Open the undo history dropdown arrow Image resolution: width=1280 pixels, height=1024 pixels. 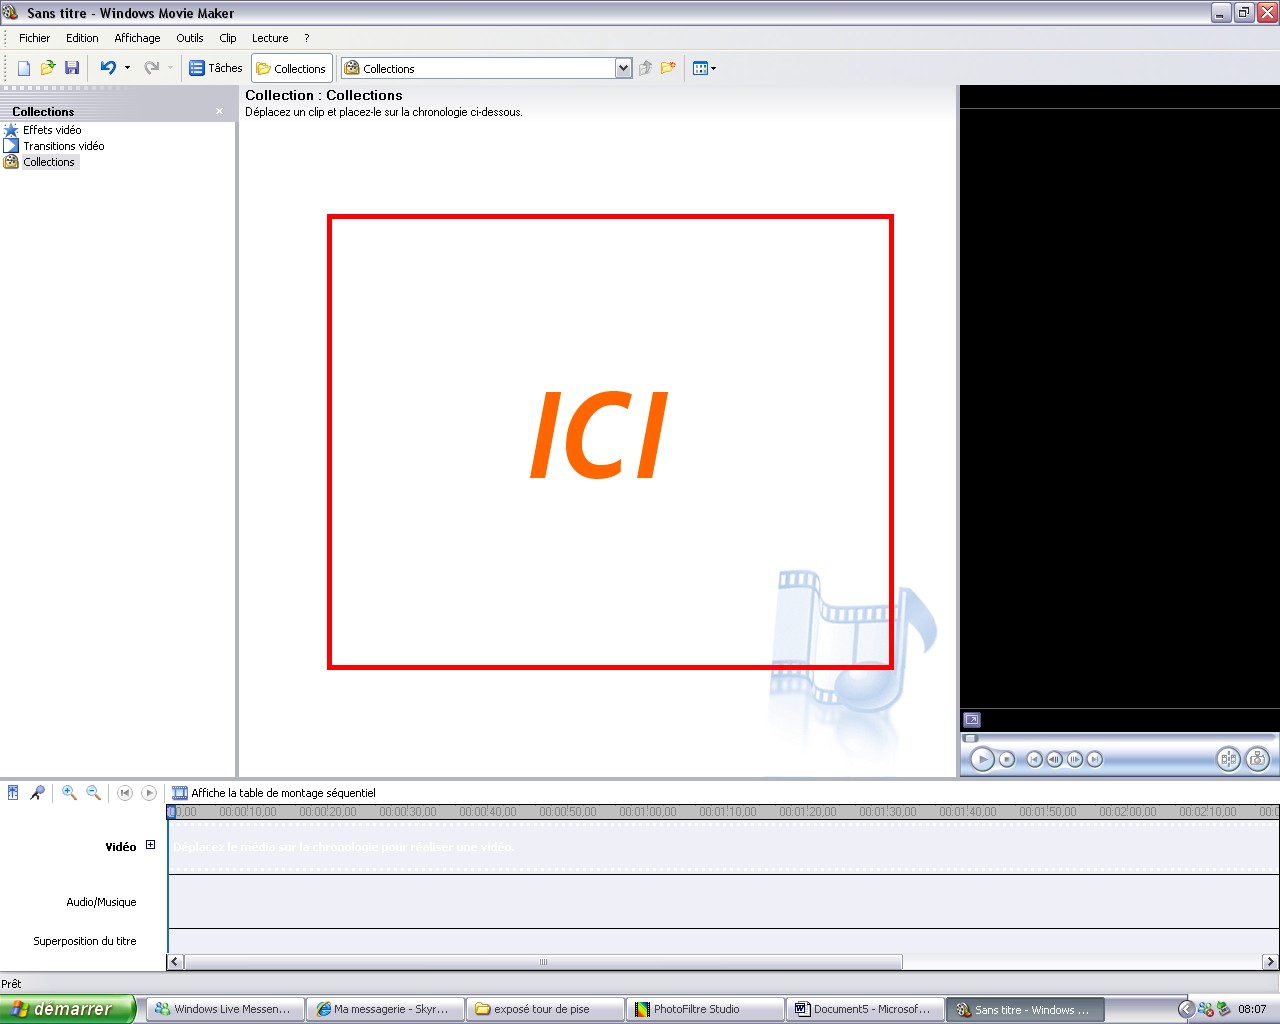click(127, 68)
